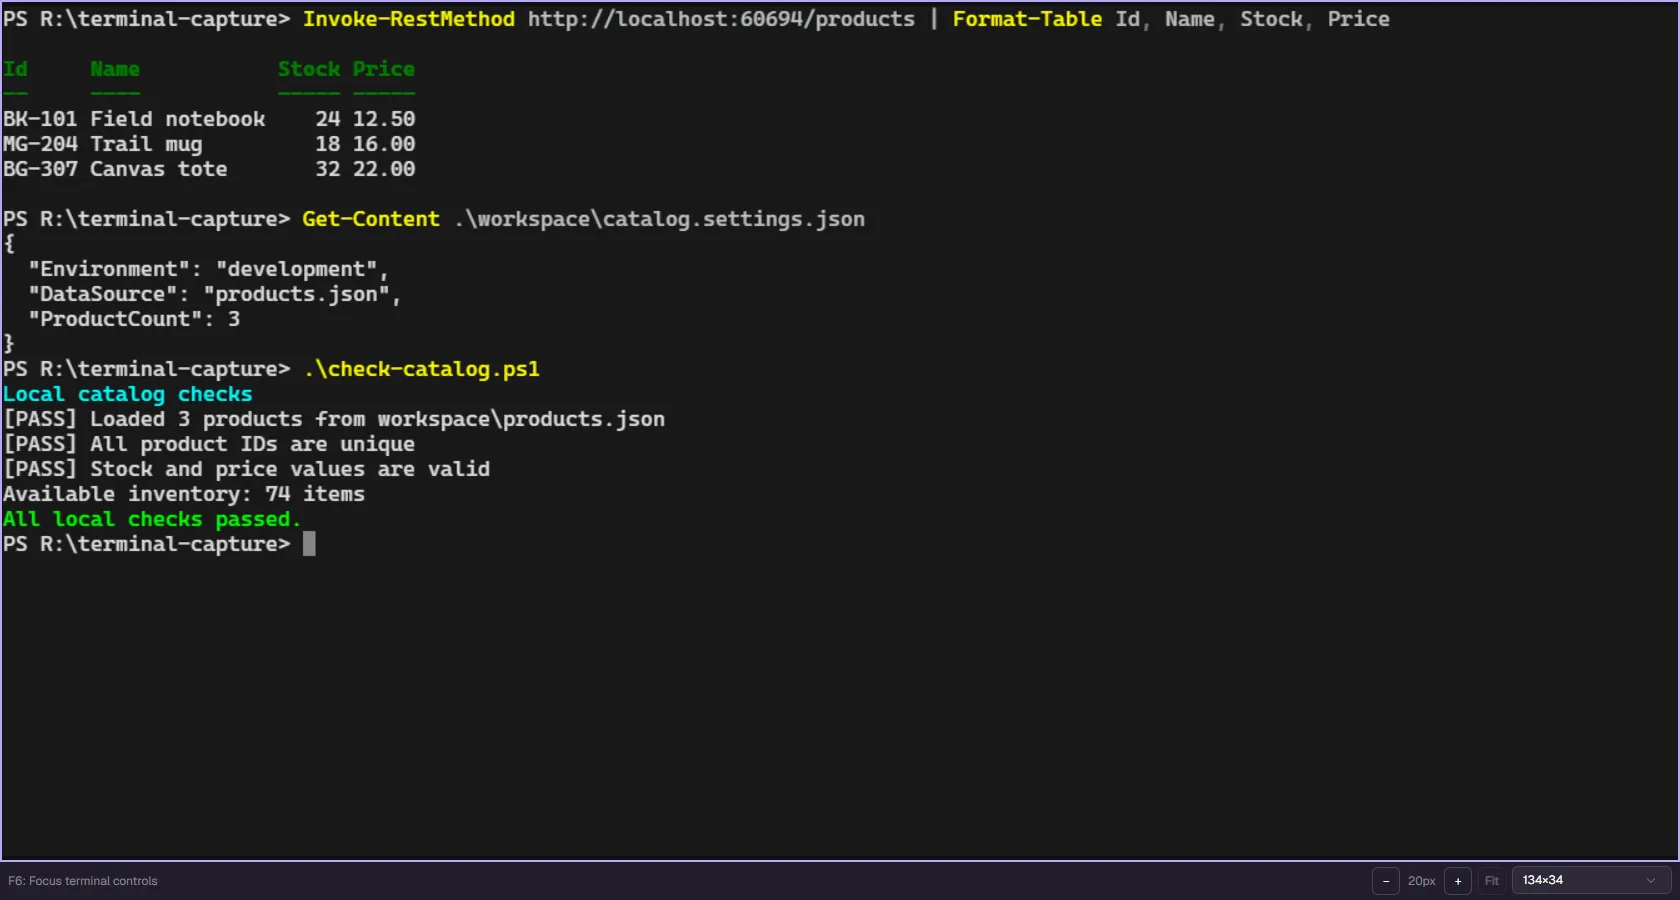Open the 134×34 terminal size dropdown
Image resolution: width=1680 pixels, height=900 pixels.
point(1591,881)
